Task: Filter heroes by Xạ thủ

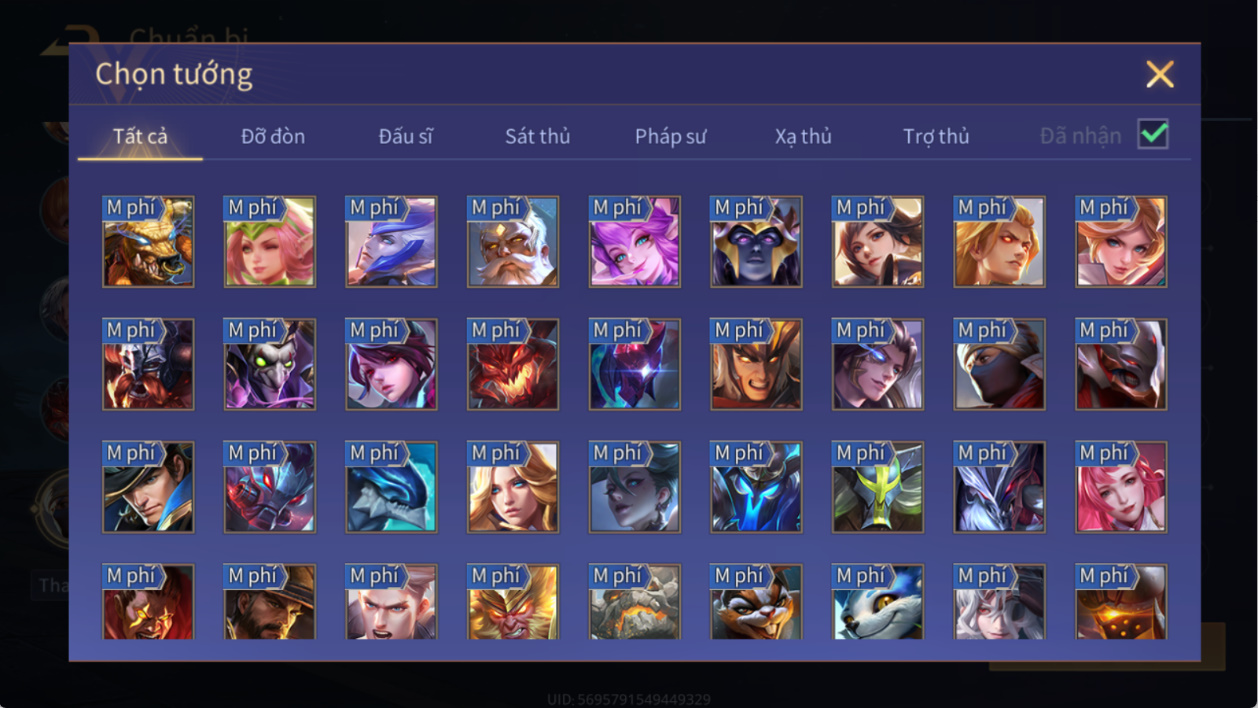Action: point(803,136)
